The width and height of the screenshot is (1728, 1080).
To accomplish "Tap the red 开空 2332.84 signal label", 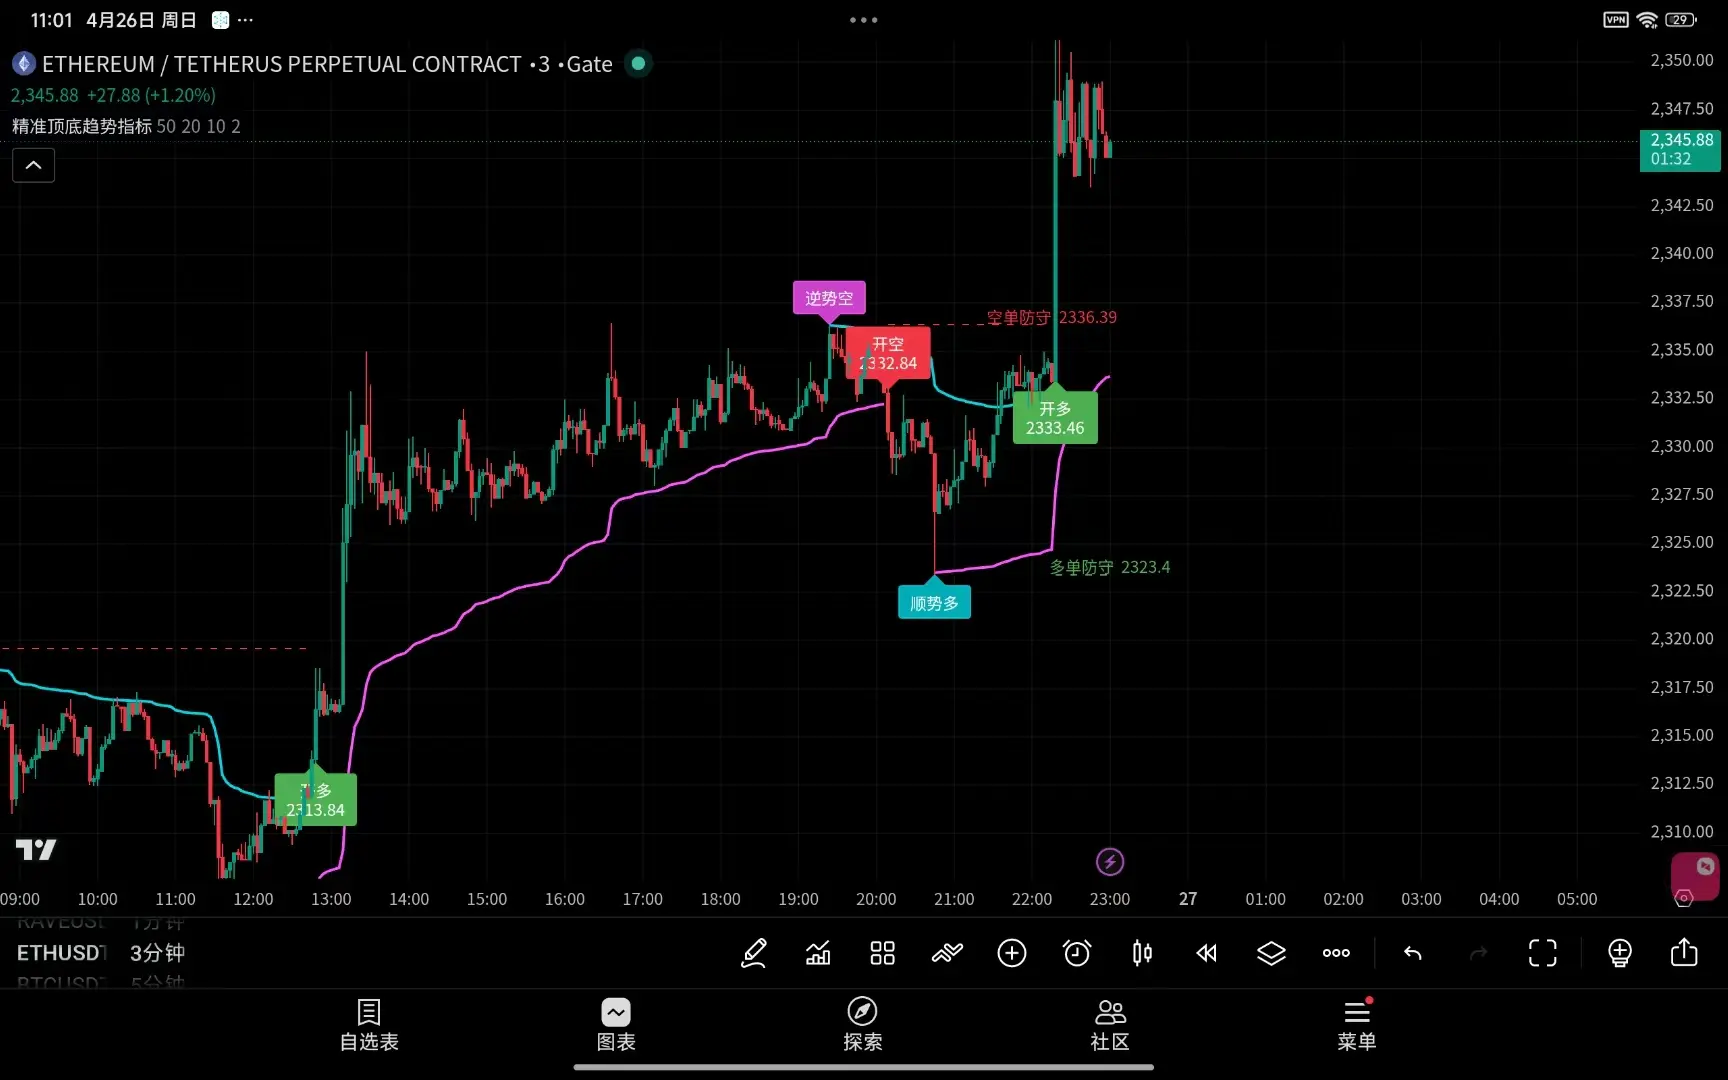I will pyautogui.click(x=888, y=353).
